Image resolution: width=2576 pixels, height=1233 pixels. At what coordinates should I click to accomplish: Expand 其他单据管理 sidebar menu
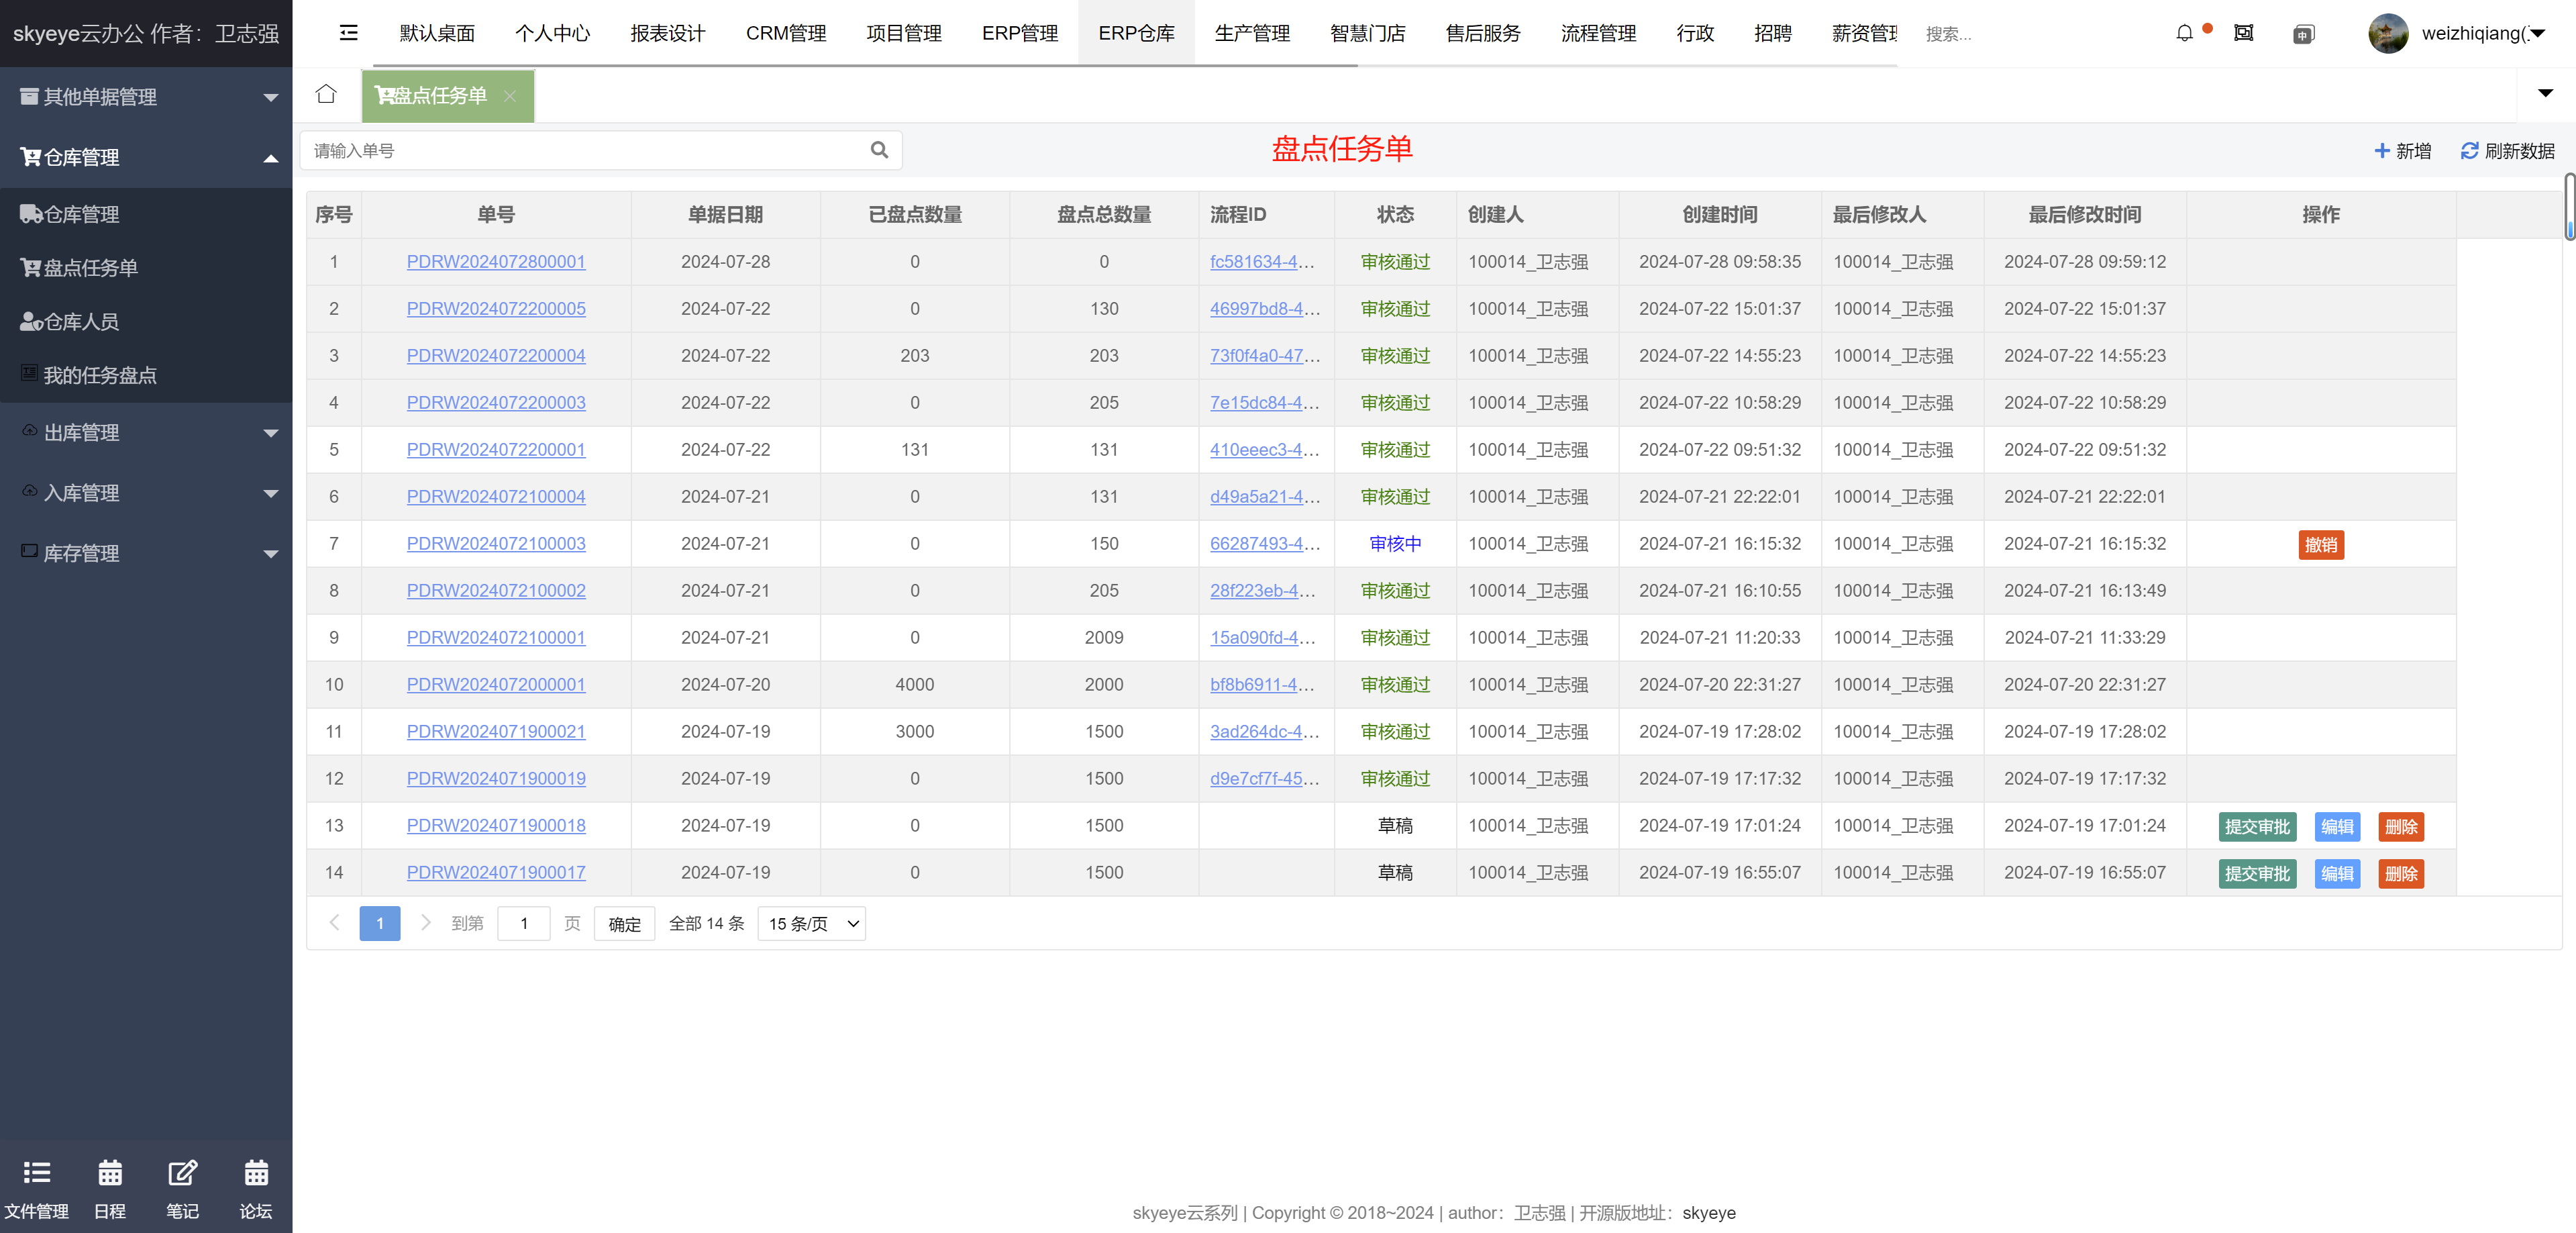click(146, 97)
